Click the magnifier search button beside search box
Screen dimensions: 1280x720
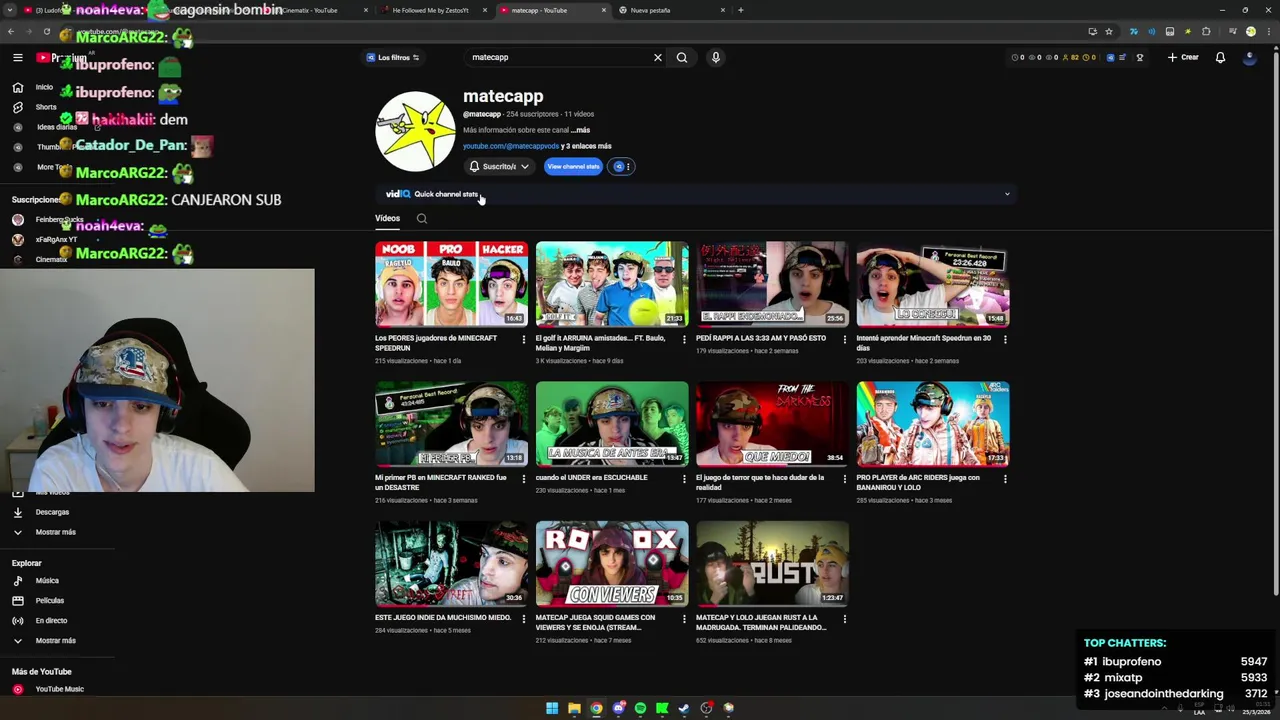[682, 58]
